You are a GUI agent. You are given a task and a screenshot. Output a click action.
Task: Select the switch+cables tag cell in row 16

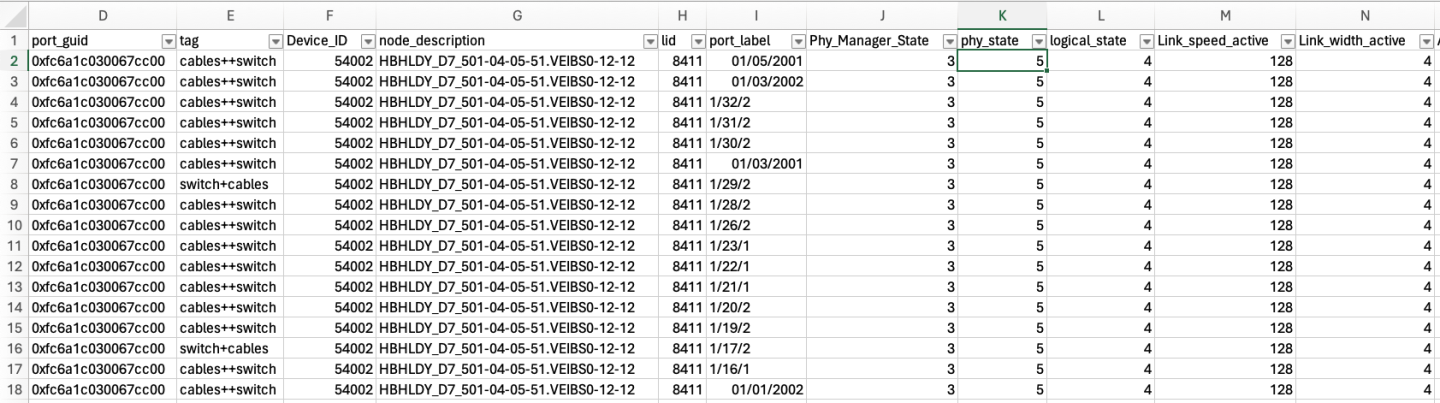[x=230, y=348]
